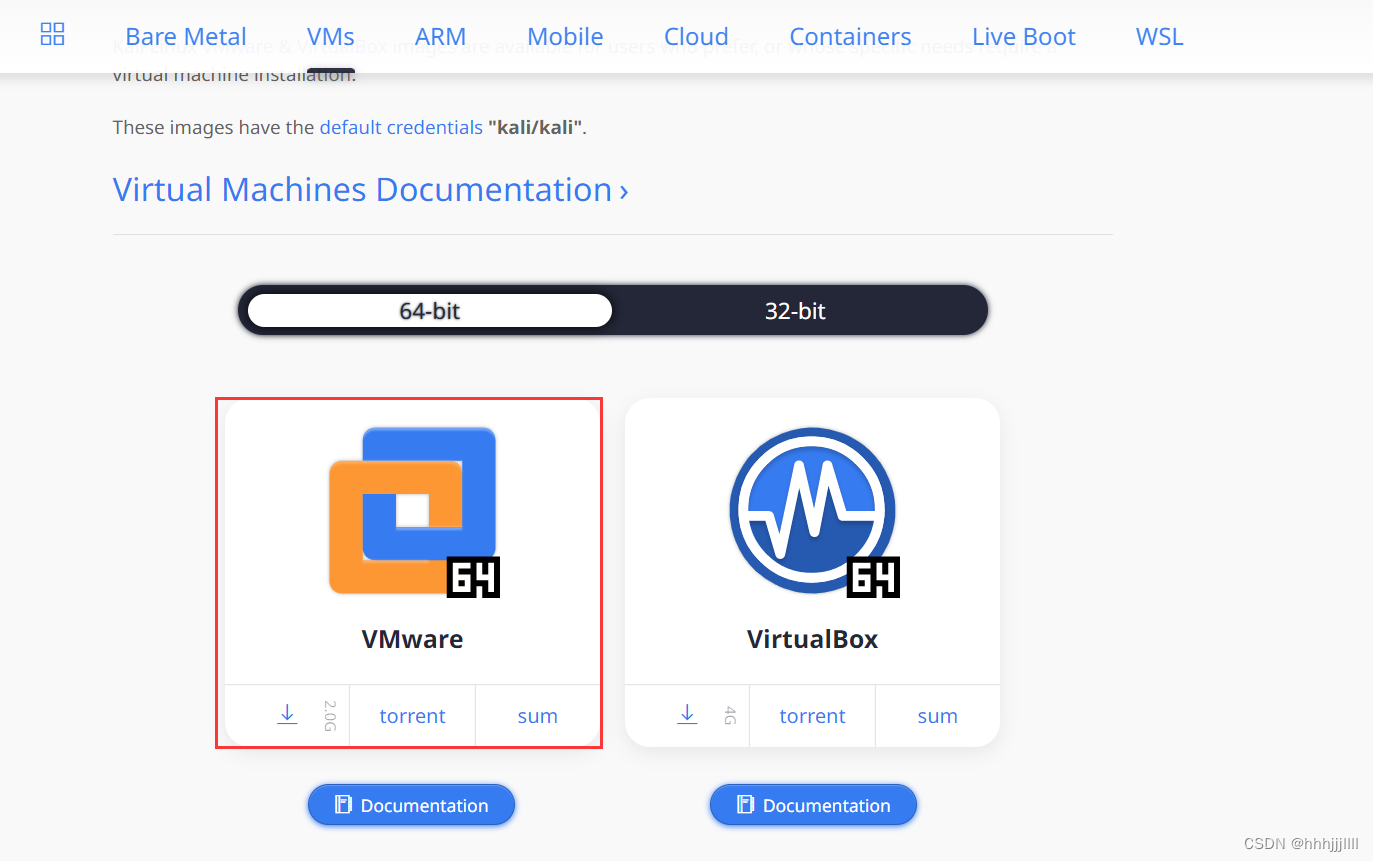Viewport: 1373px width, 861px height.
Task: Click the VMware logo image
Action: pyautogui.click(x=413, y=510)
